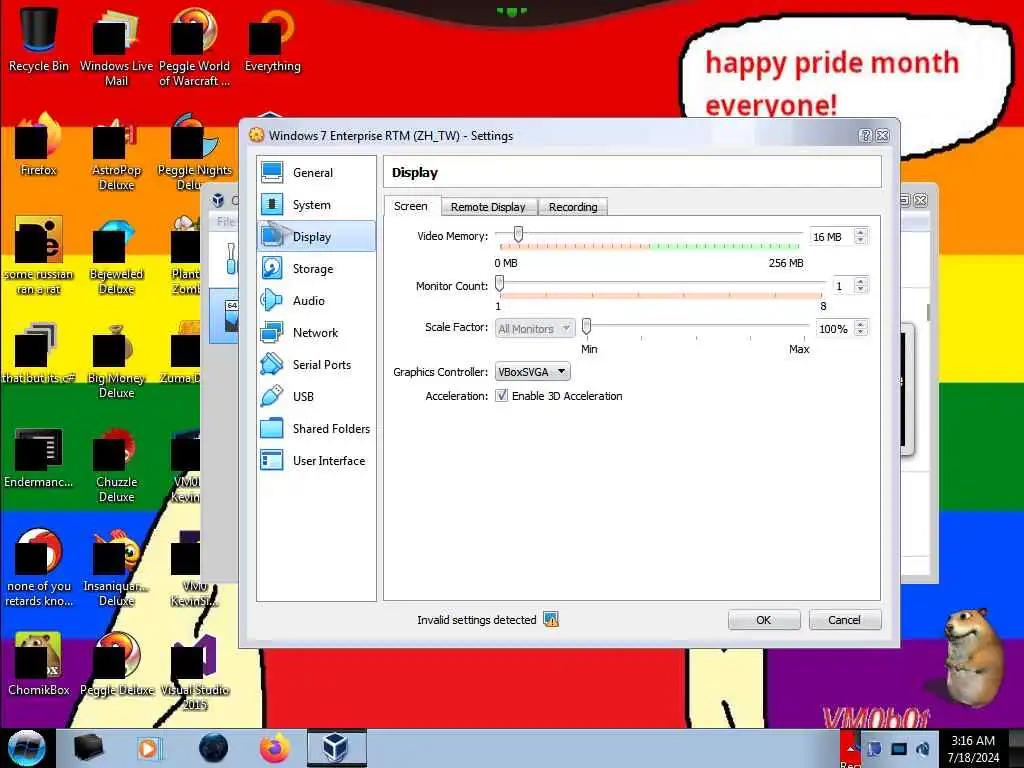Open the Audio settings category

pos(316,300)
